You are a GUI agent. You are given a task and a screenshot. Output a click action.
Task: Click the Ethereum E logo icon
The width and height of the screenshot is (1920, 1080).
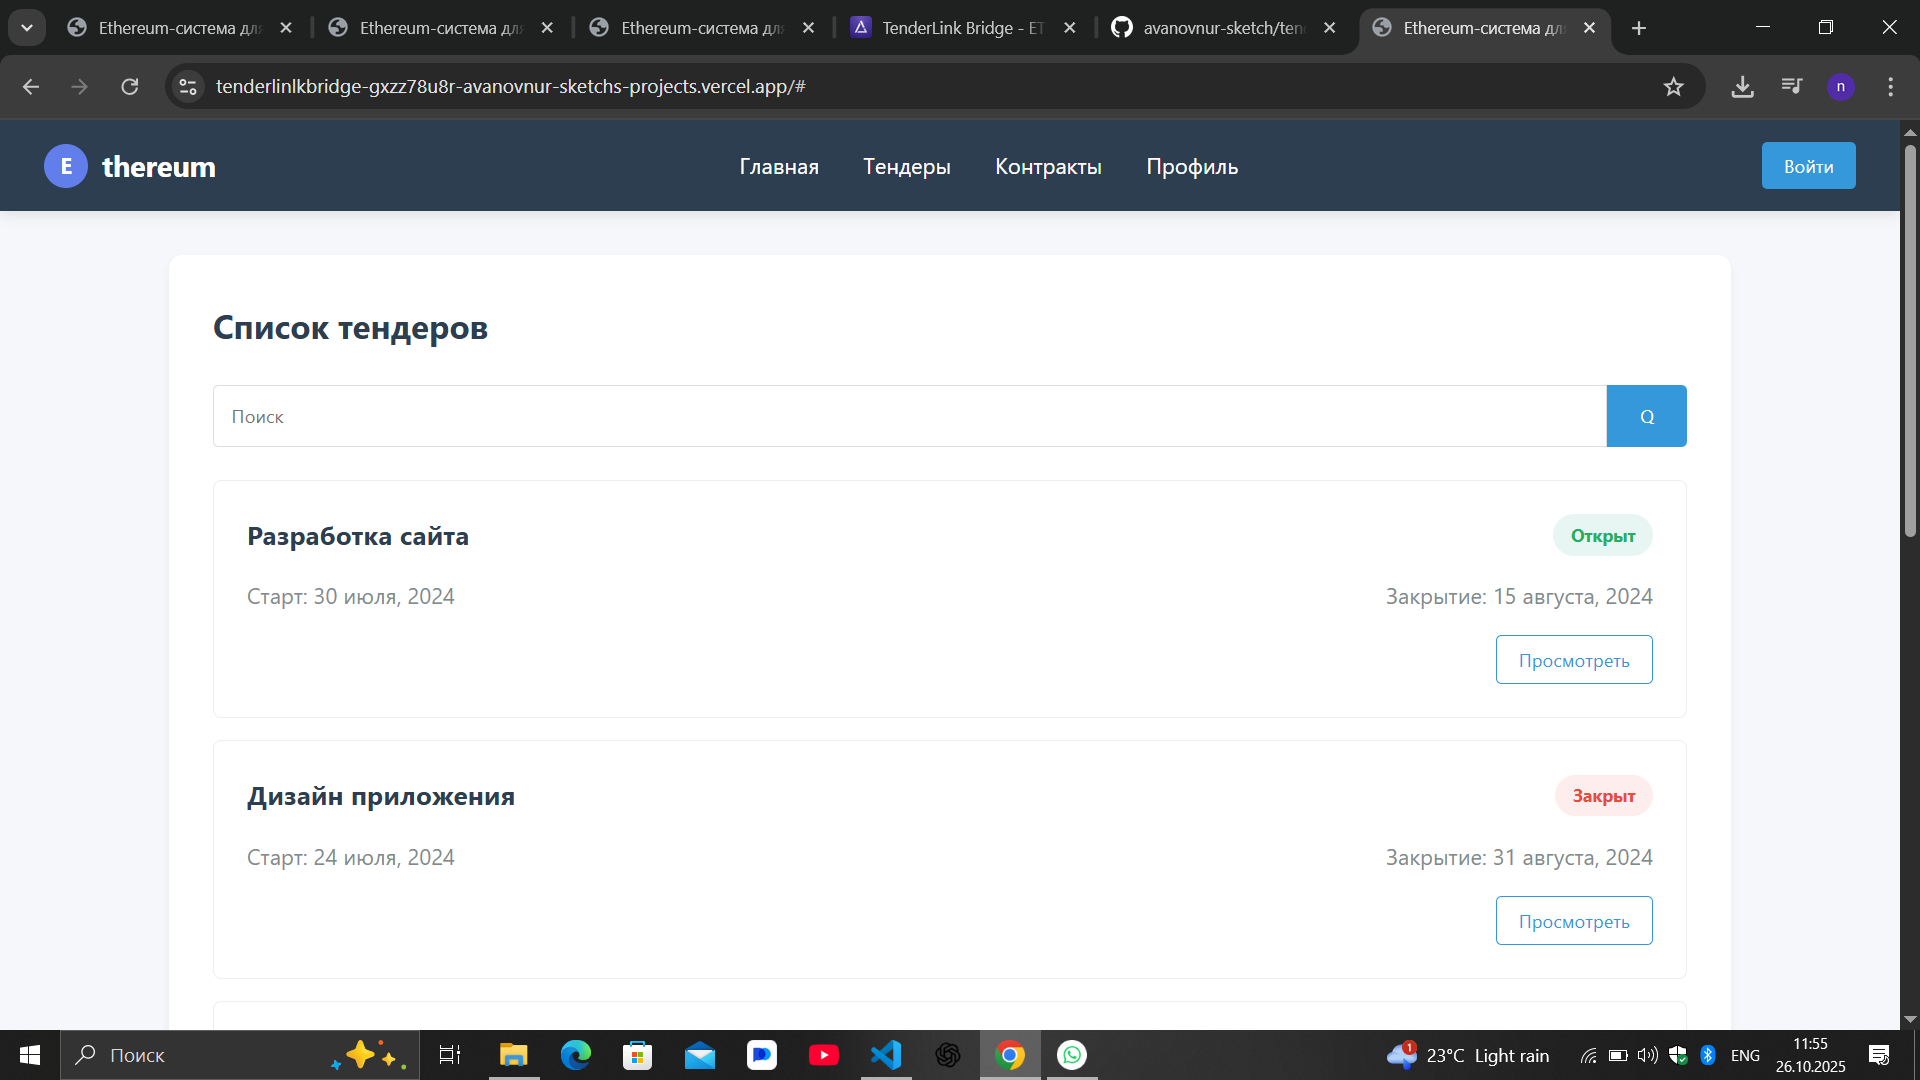66,166
